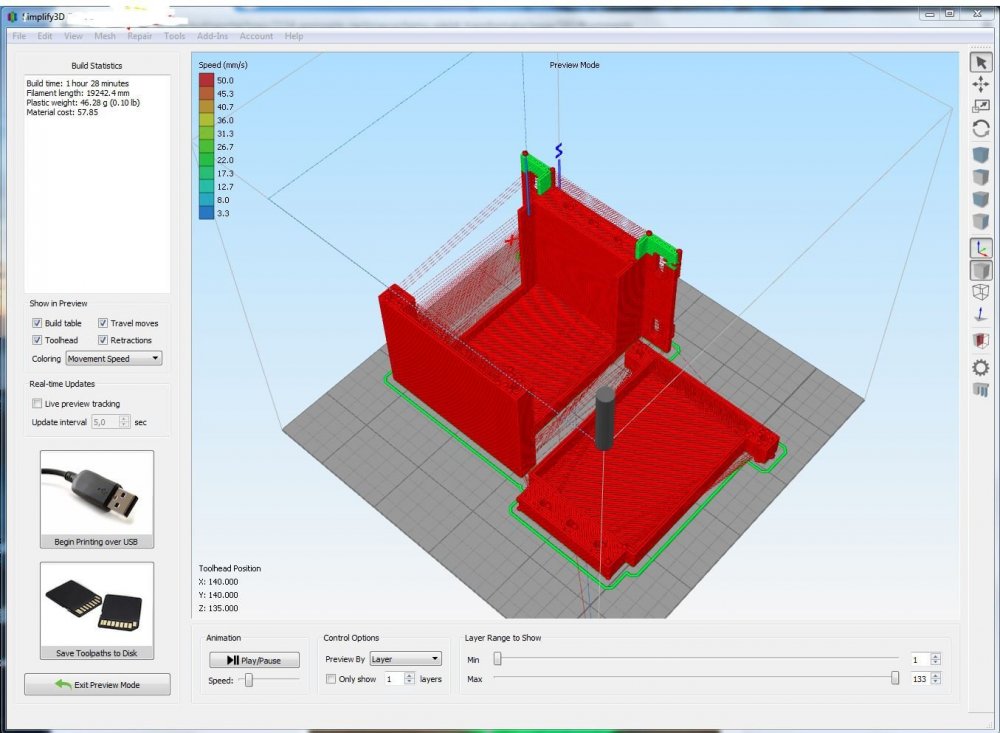Click the USB cable image
Screen dimensions: 1000x733
(x=97, y=493)
